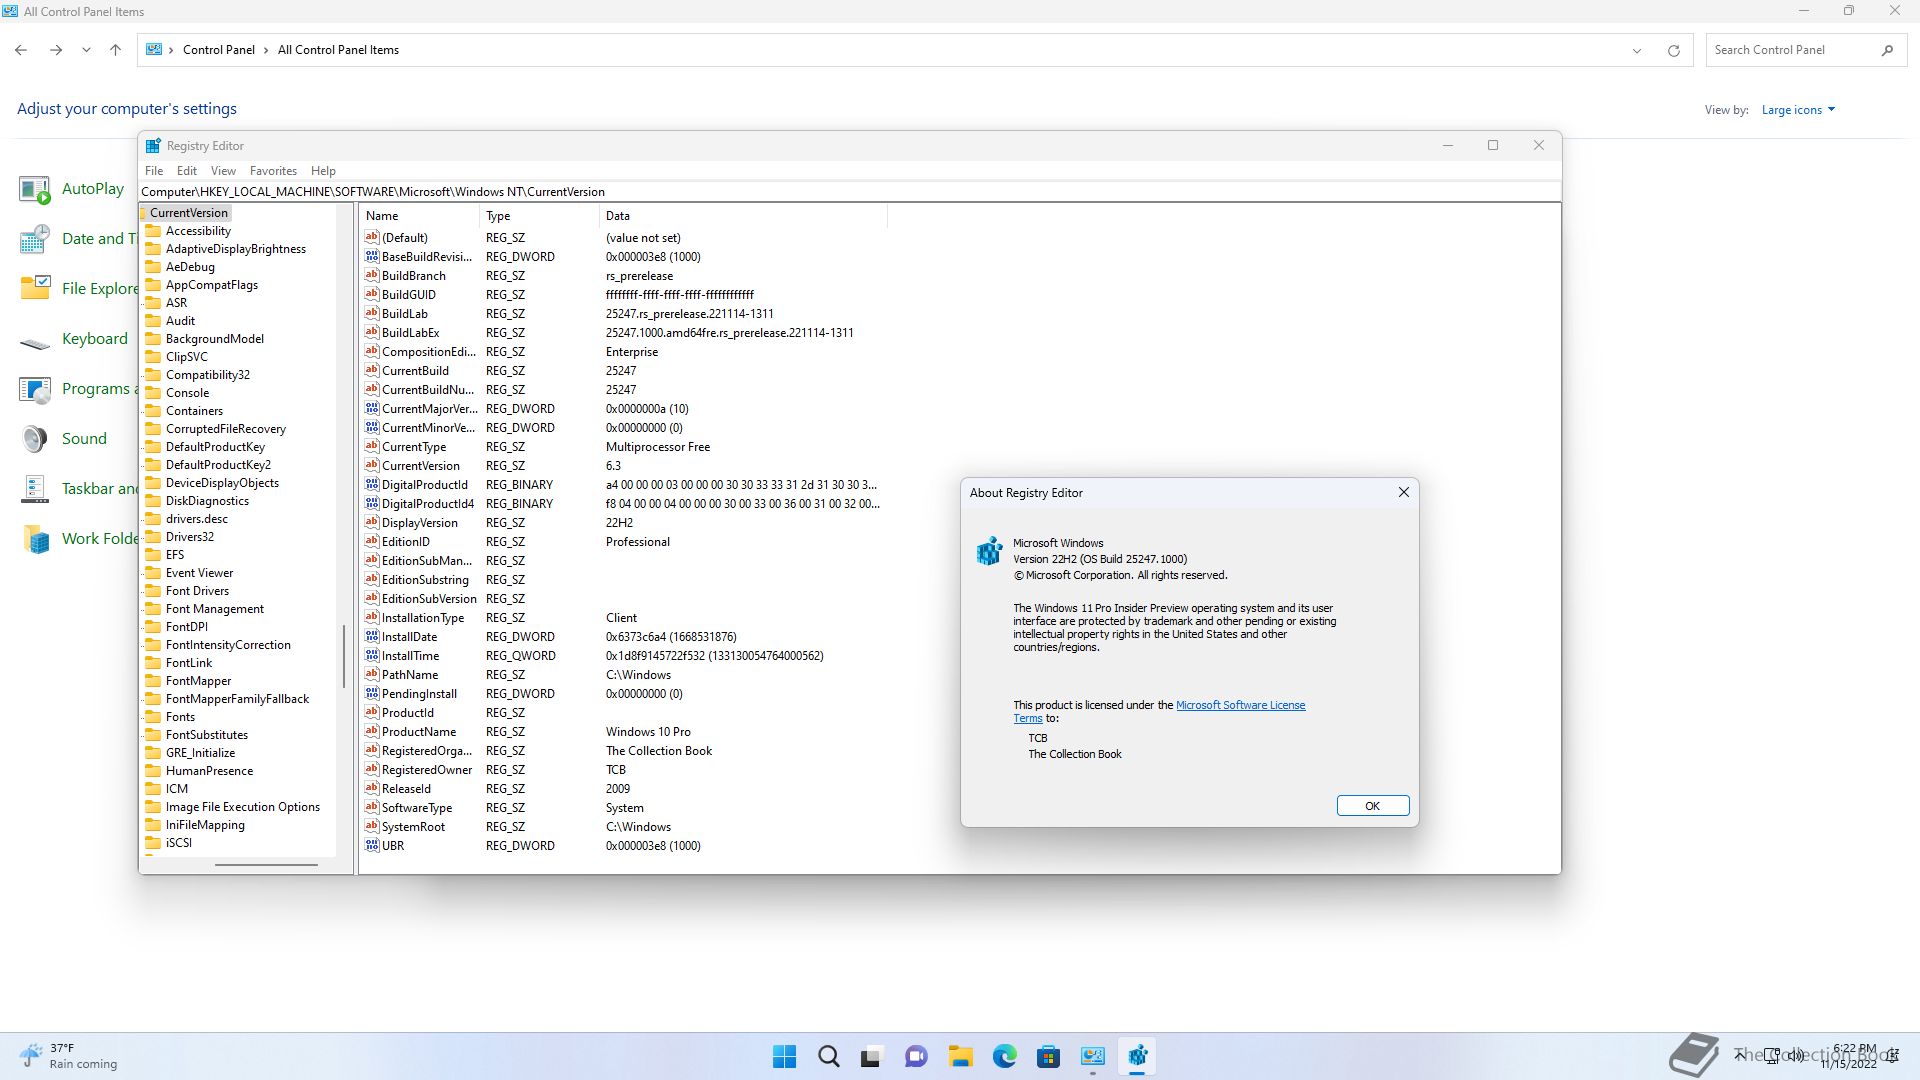Open the weather widget showing 37°F
The width and height of the screenshot is (1920, 1080).
68,1056
